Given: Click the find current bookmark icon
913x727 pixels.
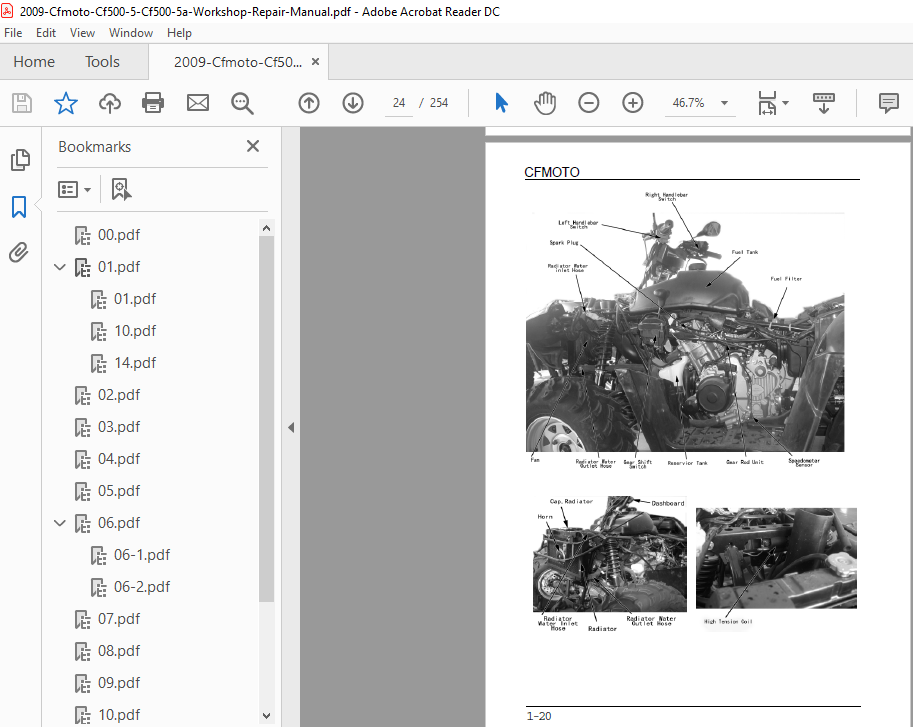Looking at the screenshot, I should click(121, 189).
